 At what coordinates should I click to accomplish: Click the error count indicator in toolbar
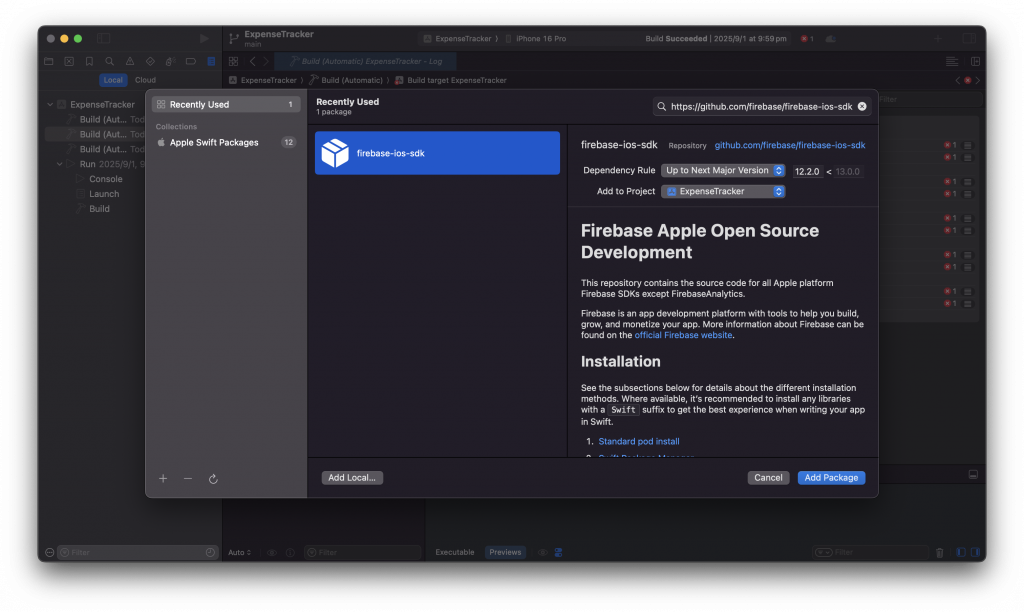807,39
